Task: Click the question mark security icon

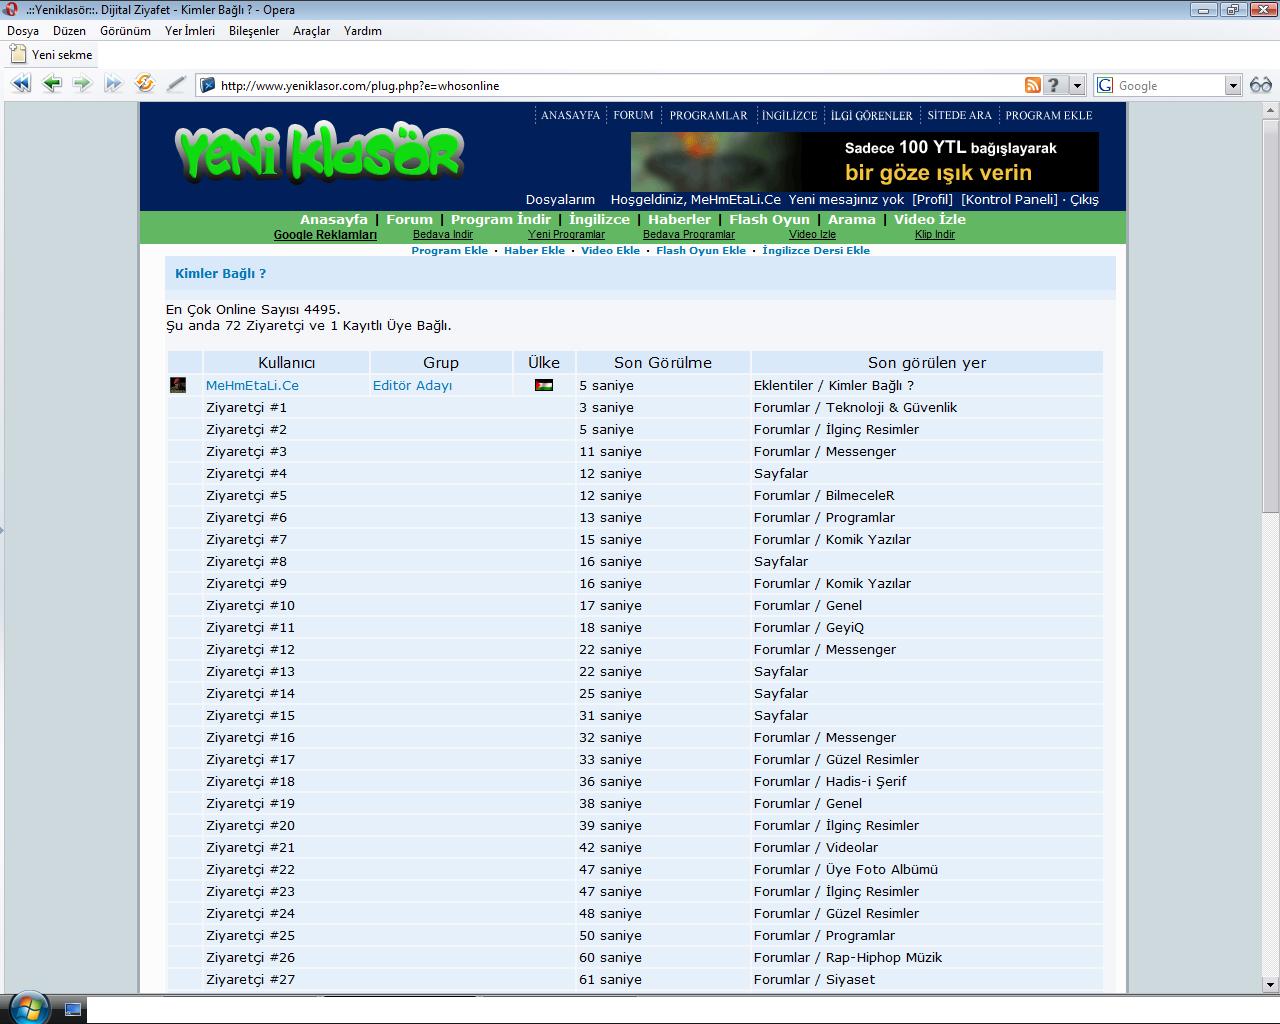Action: (1053, 85)
